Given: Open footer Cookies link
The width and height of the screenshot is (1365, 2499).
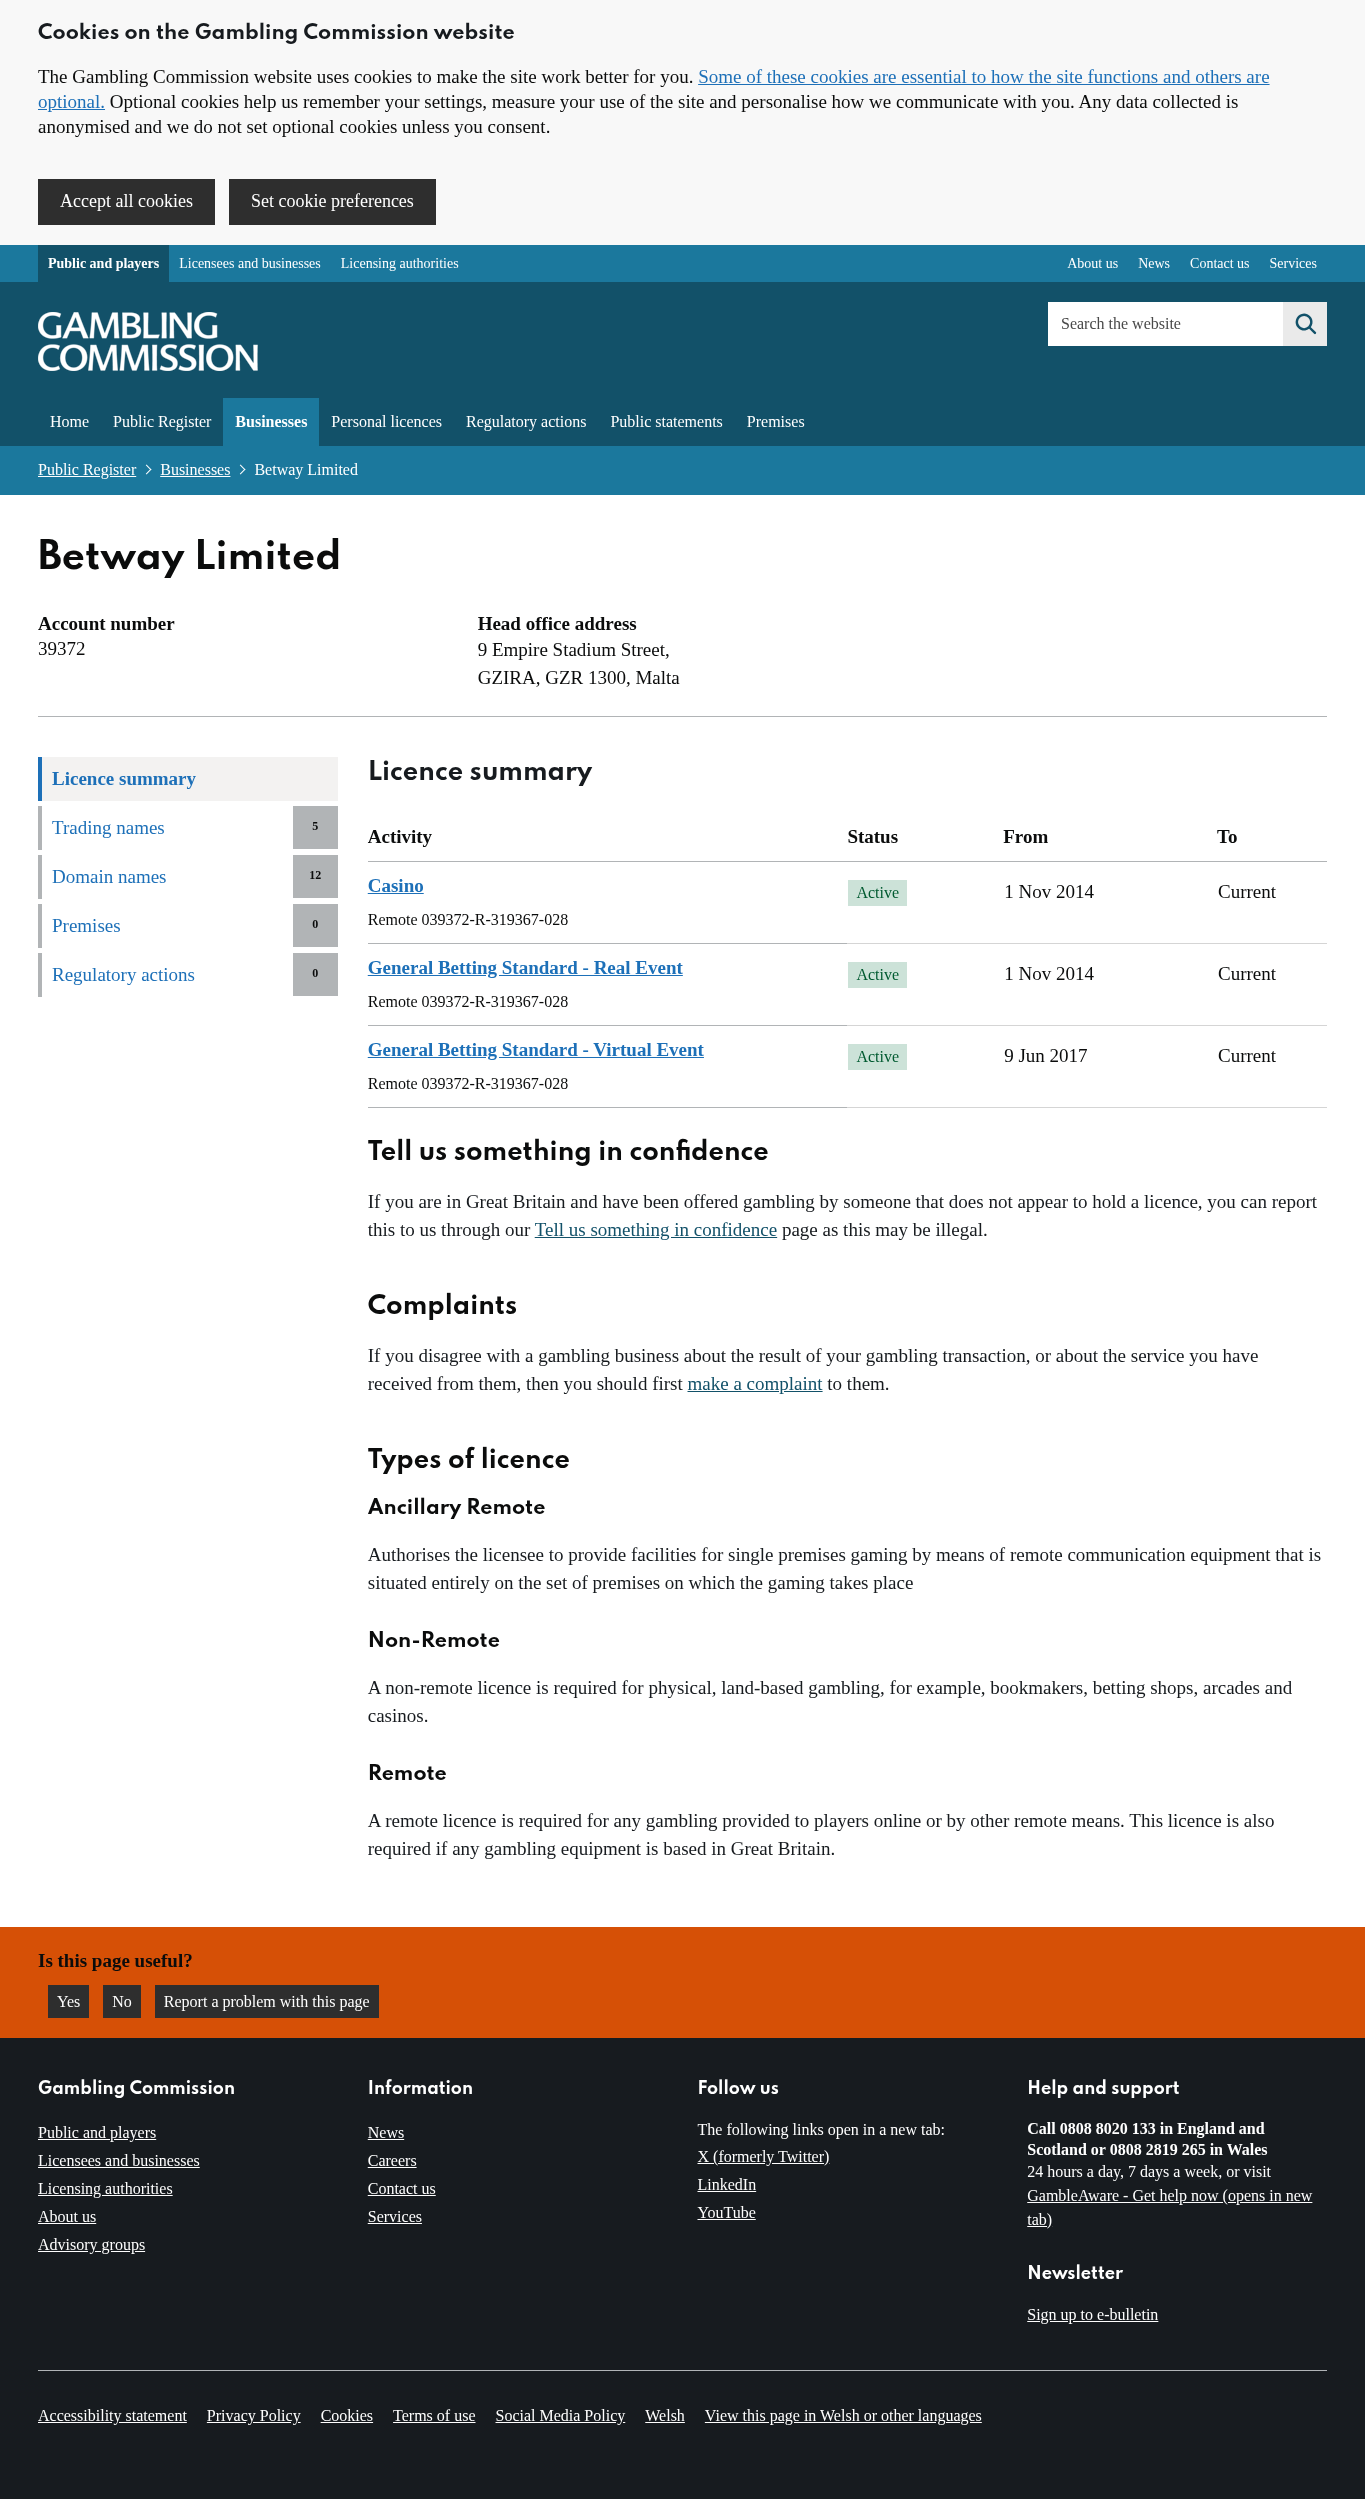Looking at the screenshot, I should pyautogui.click(x=347, y=2416).
